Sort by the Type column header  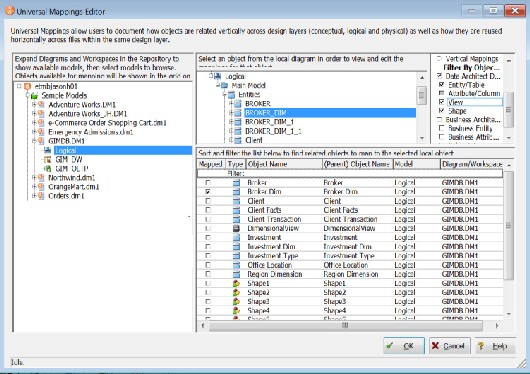[x=236, y=164]
